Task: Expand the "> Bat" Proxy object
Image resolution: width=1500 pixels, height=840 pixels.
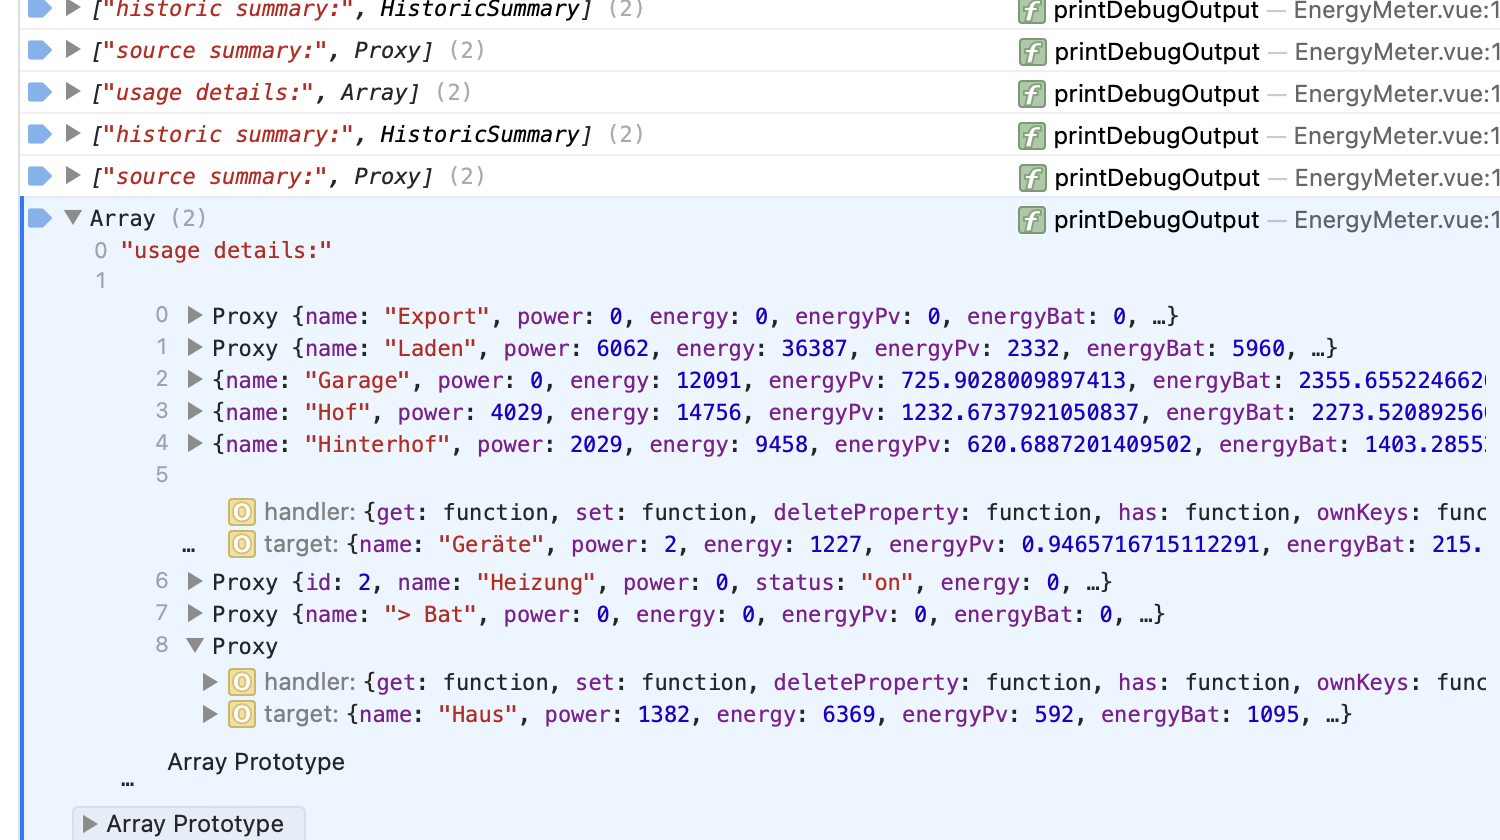Action: (195, 614)
